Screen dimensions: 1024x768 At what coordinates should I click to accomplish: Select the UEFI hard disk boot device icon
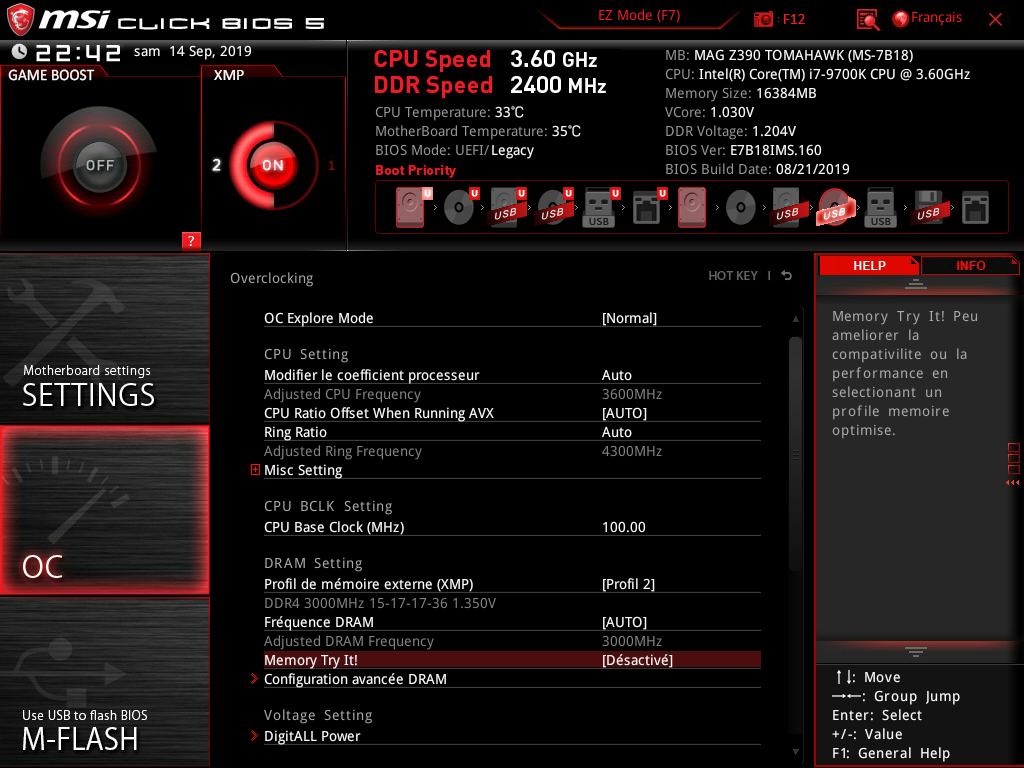click(411, 208)
